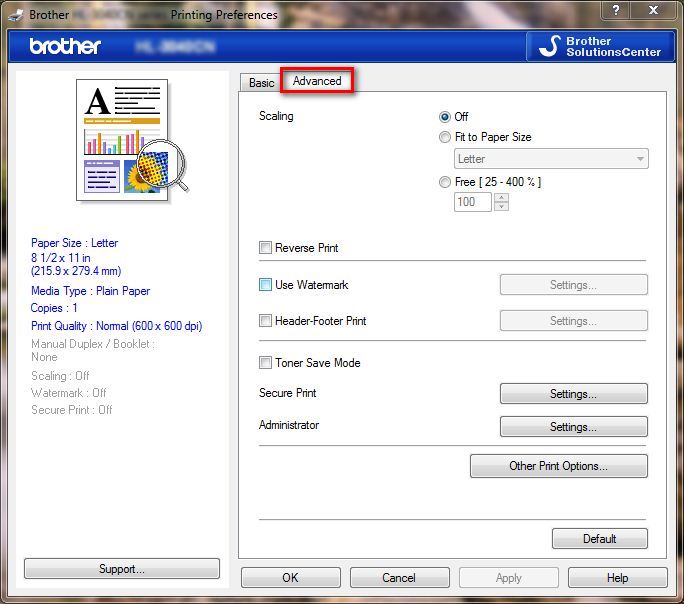Open Other Print Options dialog
Image resolution: width=684 pixels, height=604 pixels.
(x=558, y=466)
